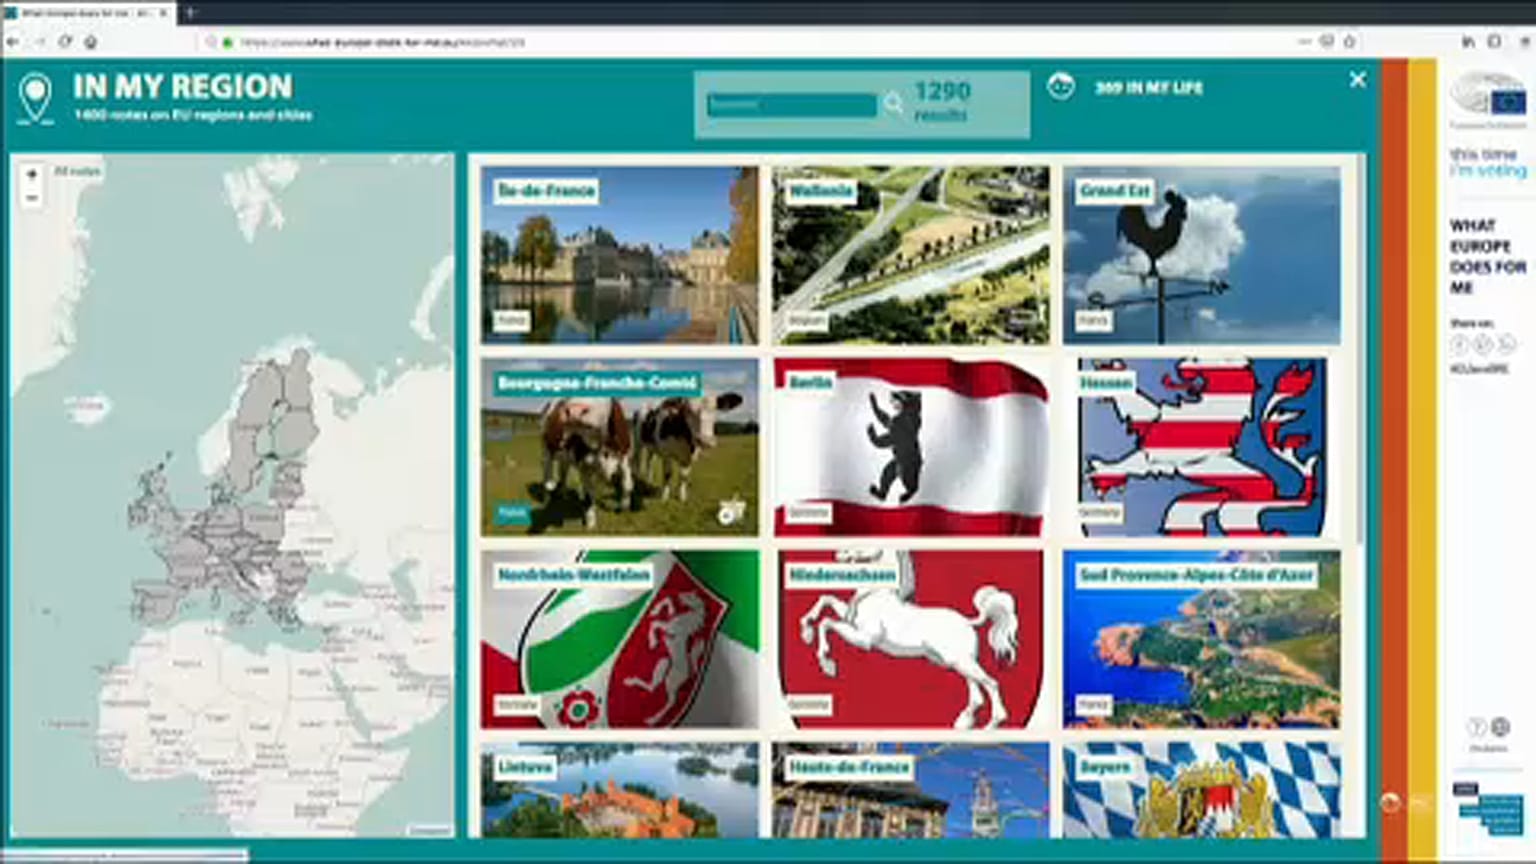The height and width of the screenshot is (864, 1536).
Task: Go forward in browser
Action: point(40,42)
